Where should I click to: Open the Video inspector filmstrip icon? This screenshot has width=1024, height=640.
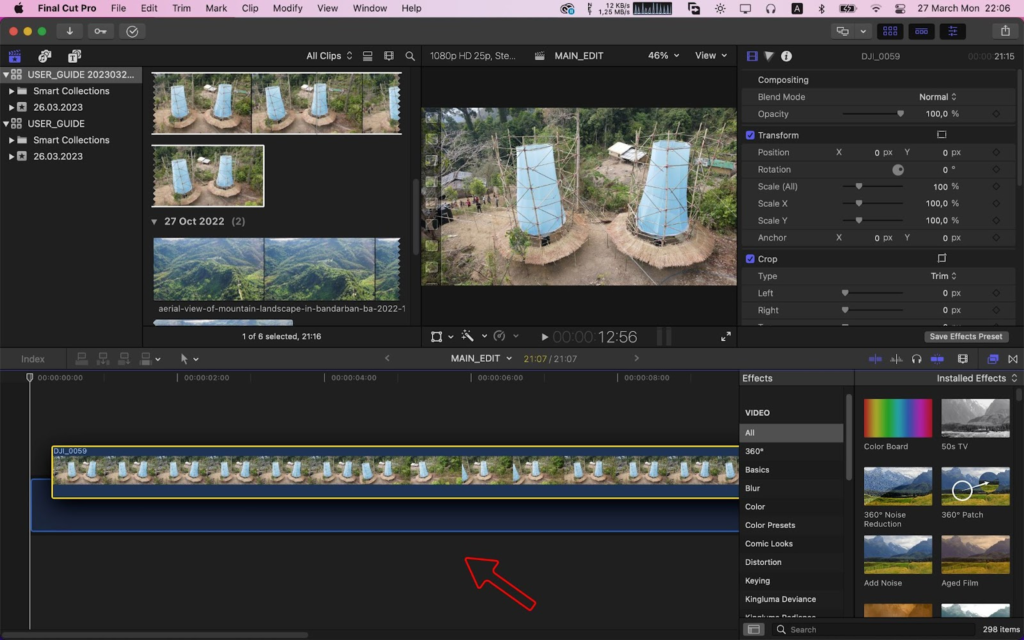(x=752, y=56)
